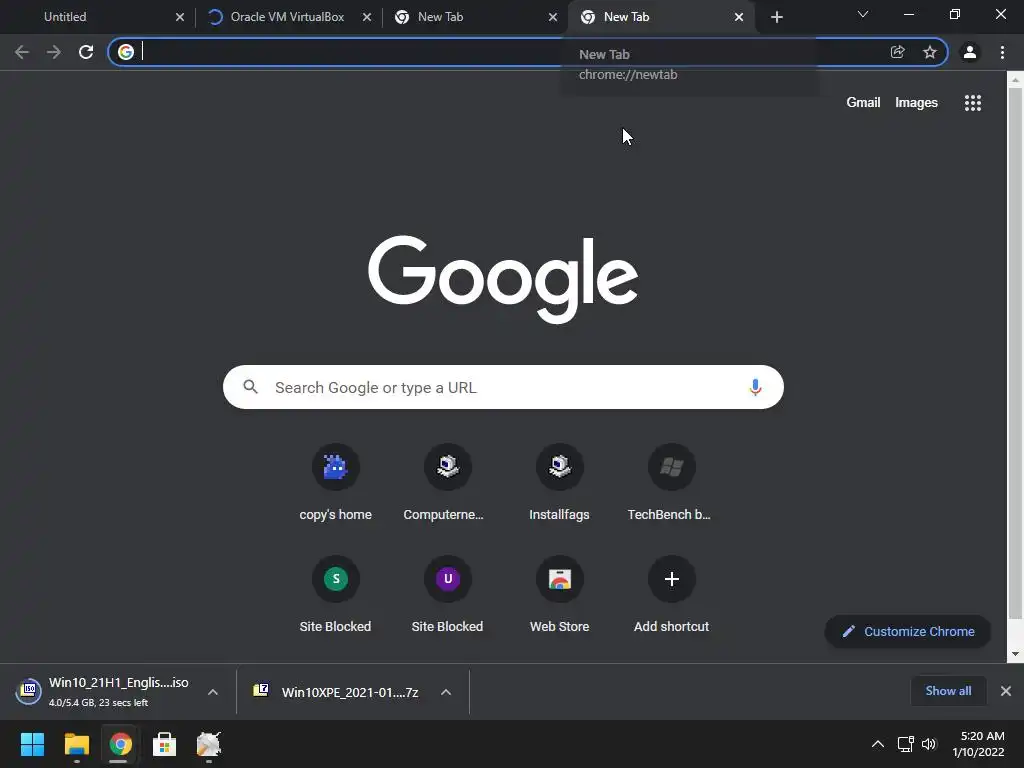
Task: Reload the current page
Action: [x=86, y=52]
